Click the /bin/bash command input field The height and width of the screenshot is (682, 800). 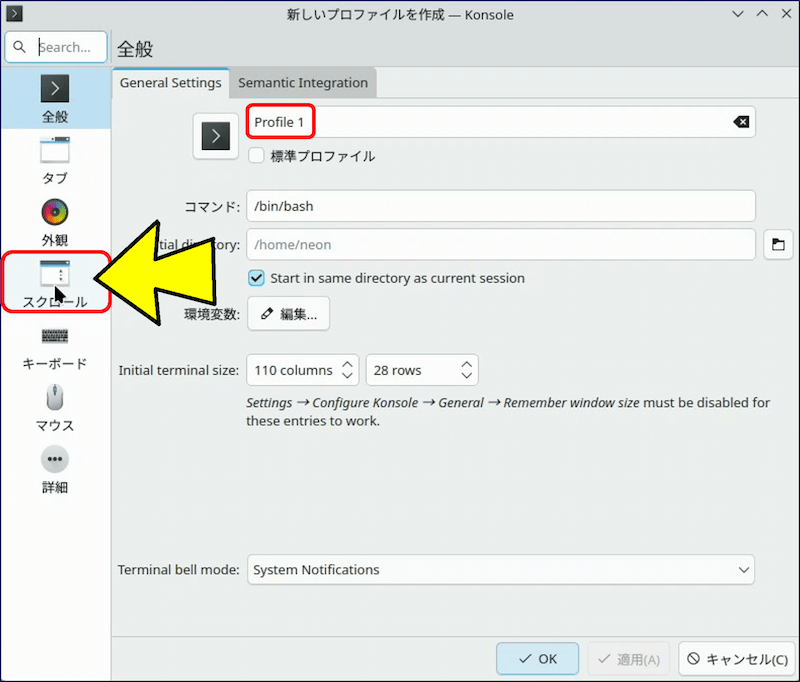[x=500, y=207]
